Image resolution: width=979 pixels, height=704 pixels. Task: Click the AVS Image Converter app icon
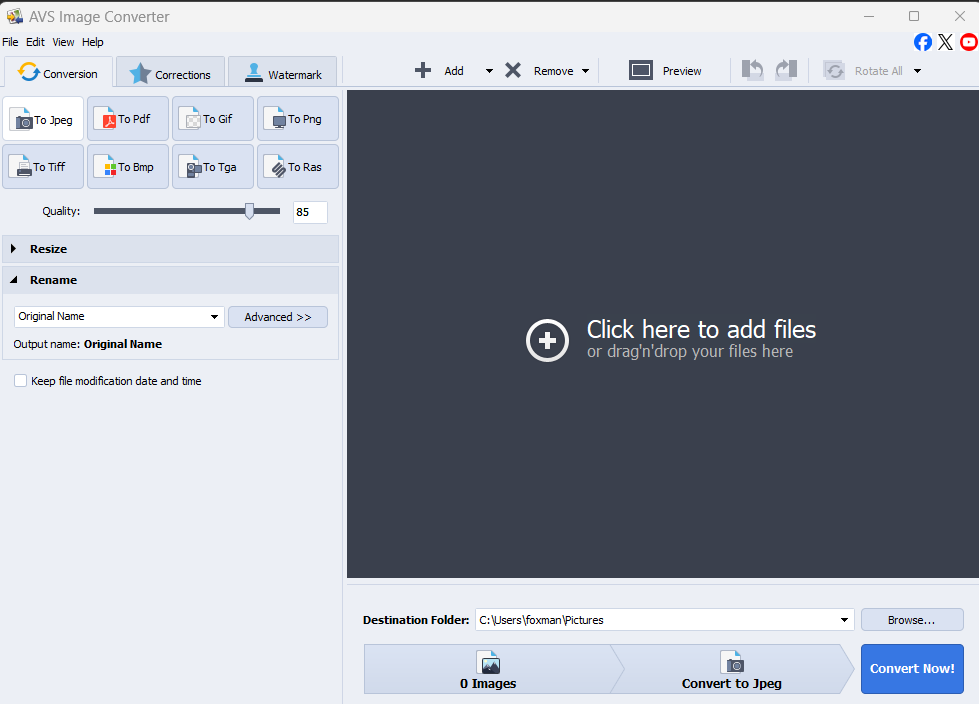14,16
